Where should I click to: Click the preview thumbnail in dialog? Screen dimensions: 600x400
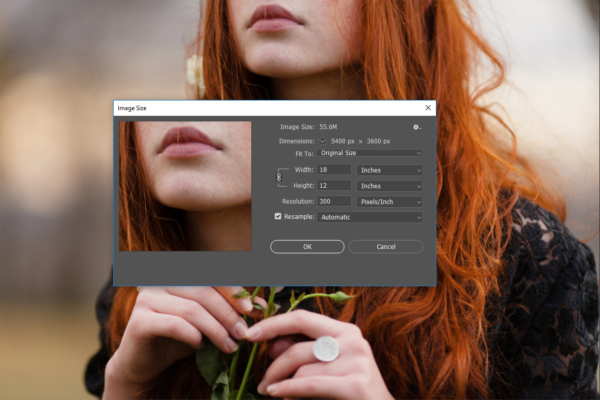(x=185, y=186)
